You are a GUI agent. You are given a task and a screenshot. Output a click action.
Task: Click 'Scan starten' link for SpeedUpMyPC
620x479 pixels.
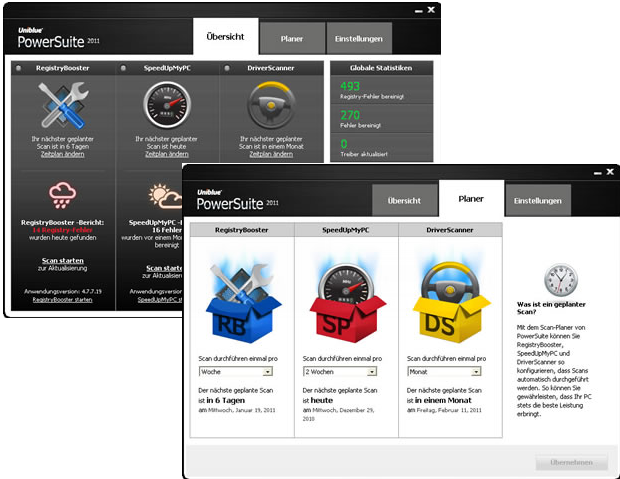(164, 268)
